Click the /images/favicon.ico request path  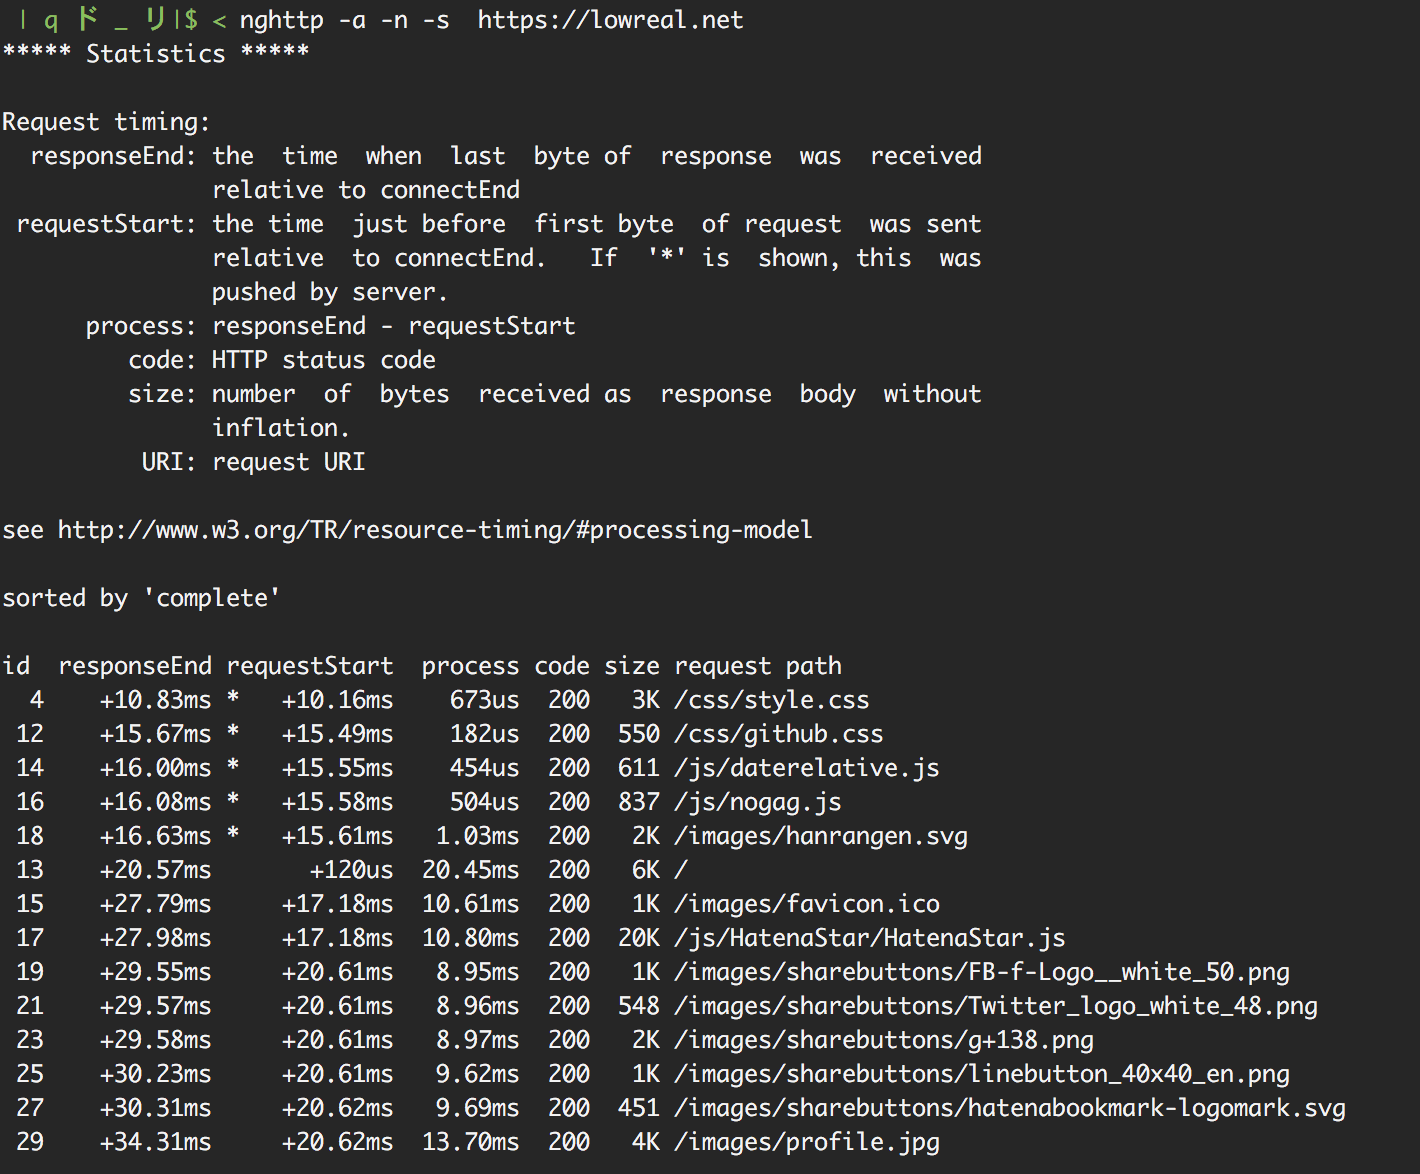[x=807, y=904]
